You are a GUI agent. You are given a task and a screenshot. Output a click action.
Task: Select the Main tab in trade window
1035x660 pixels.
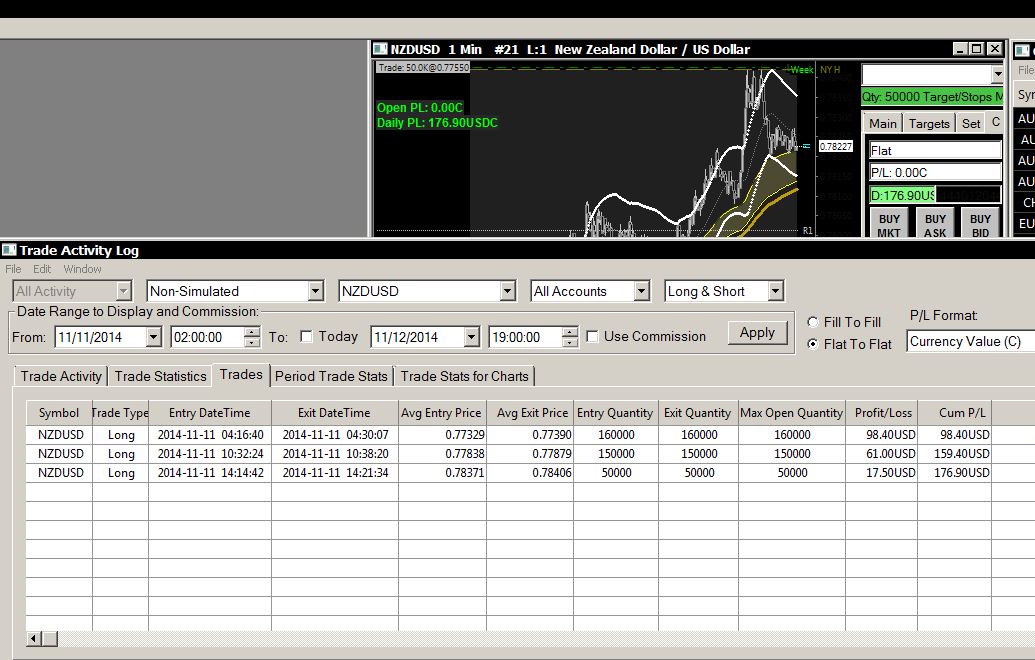coord(883,123)
